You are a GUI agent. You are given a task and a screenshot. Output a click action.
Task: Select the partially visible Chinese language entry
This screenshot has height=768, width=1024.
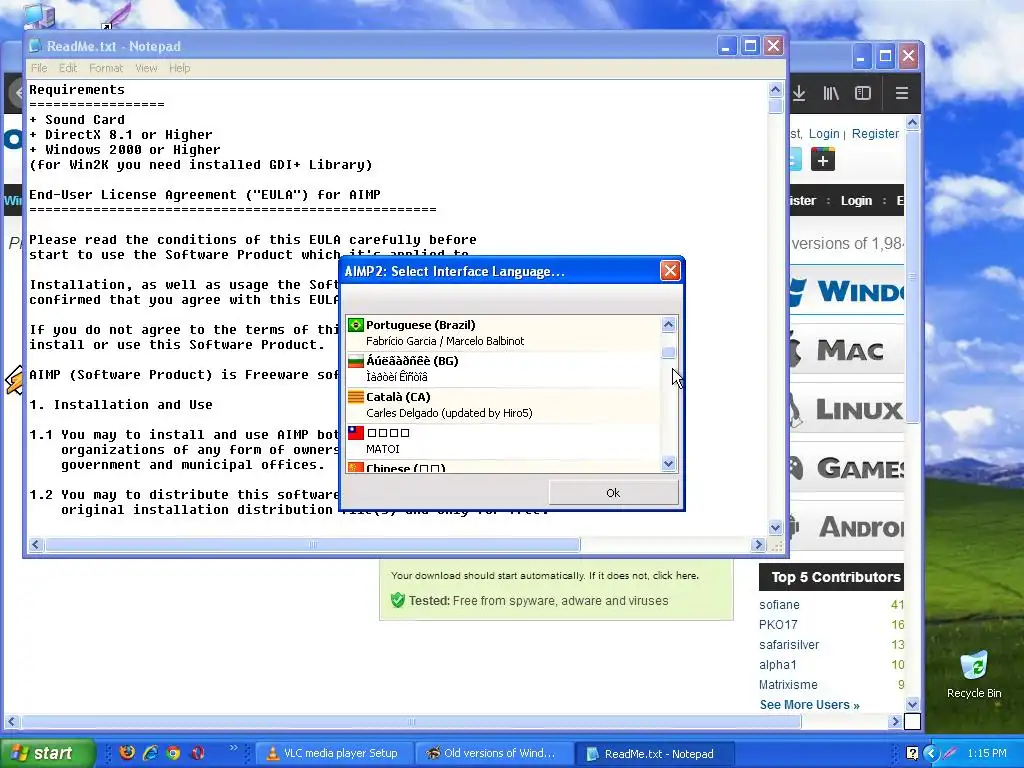(x=504, y=466)
